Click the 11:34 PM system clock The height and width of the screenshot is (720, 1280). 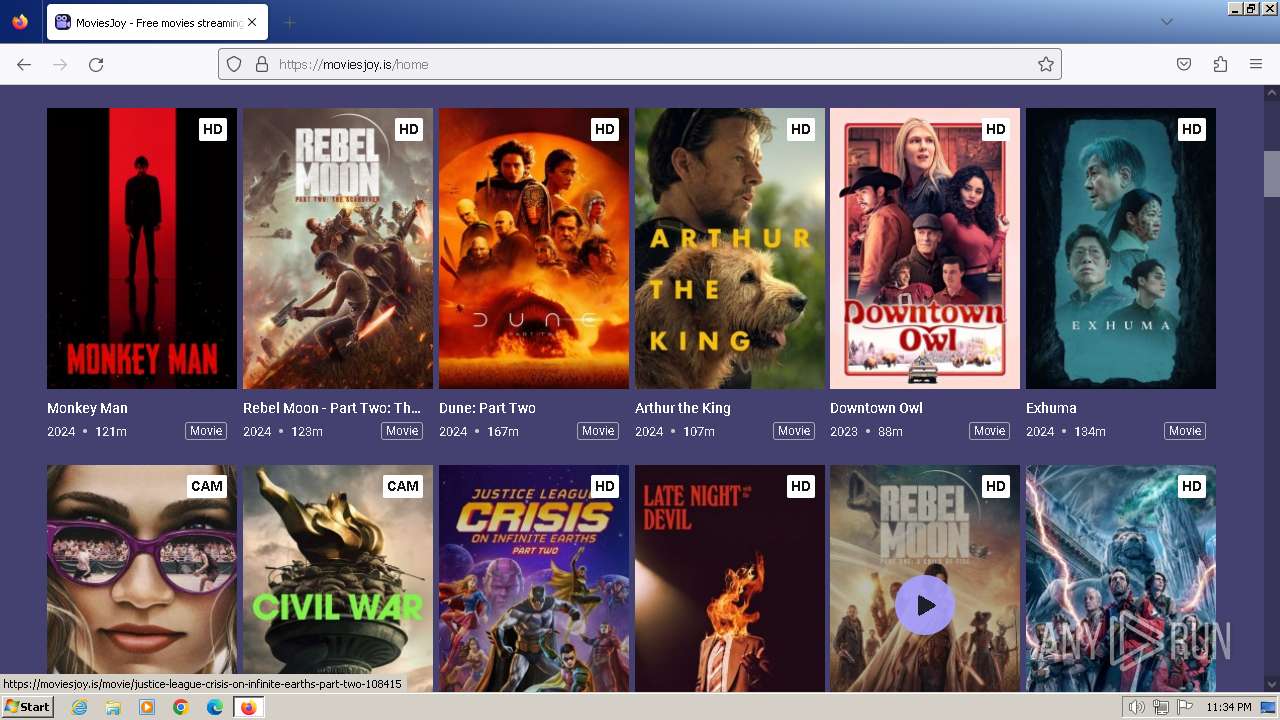(1229, 707)
